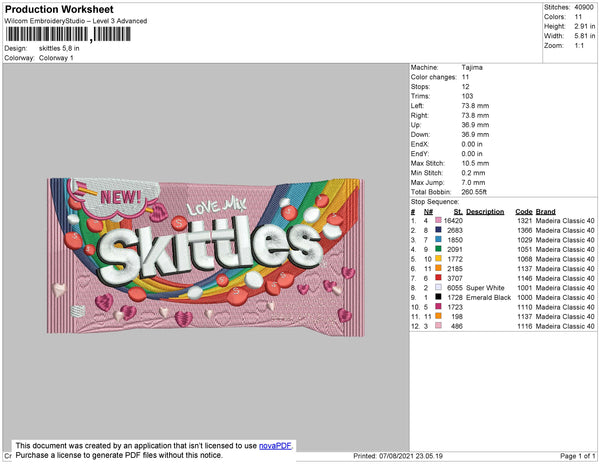Open the novaPDF hyperlink

(275, 446)
